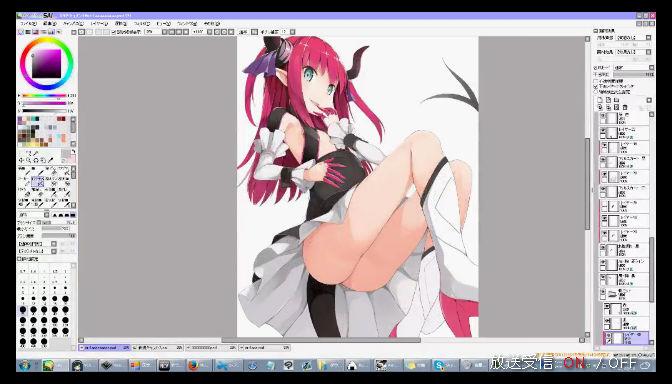Toggle the selection source checkbox

coord(595,92)
